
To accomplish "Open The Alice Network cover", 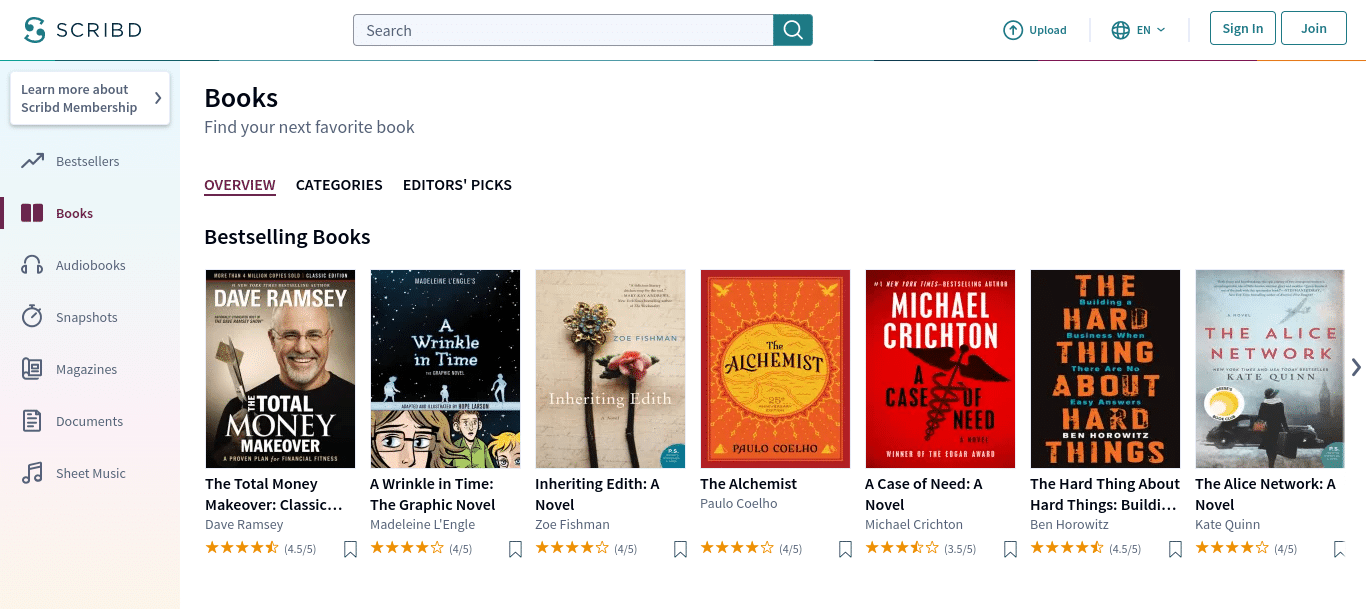I will tap(1270, 369).
